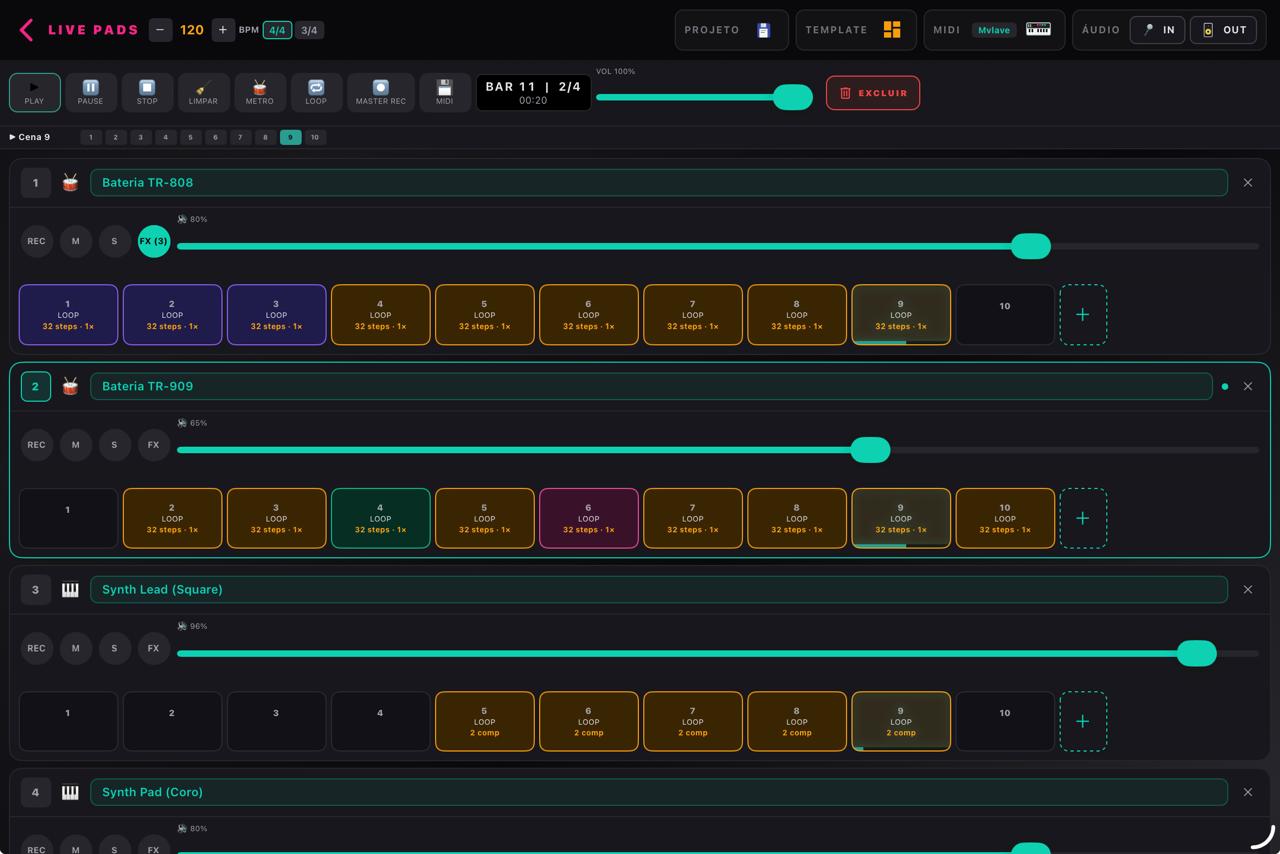Image resolution: width=1280 pixels, height=854 pixels.
Task: Edit the Bateria TR-909 track name field
Action: tap(651, 386)
